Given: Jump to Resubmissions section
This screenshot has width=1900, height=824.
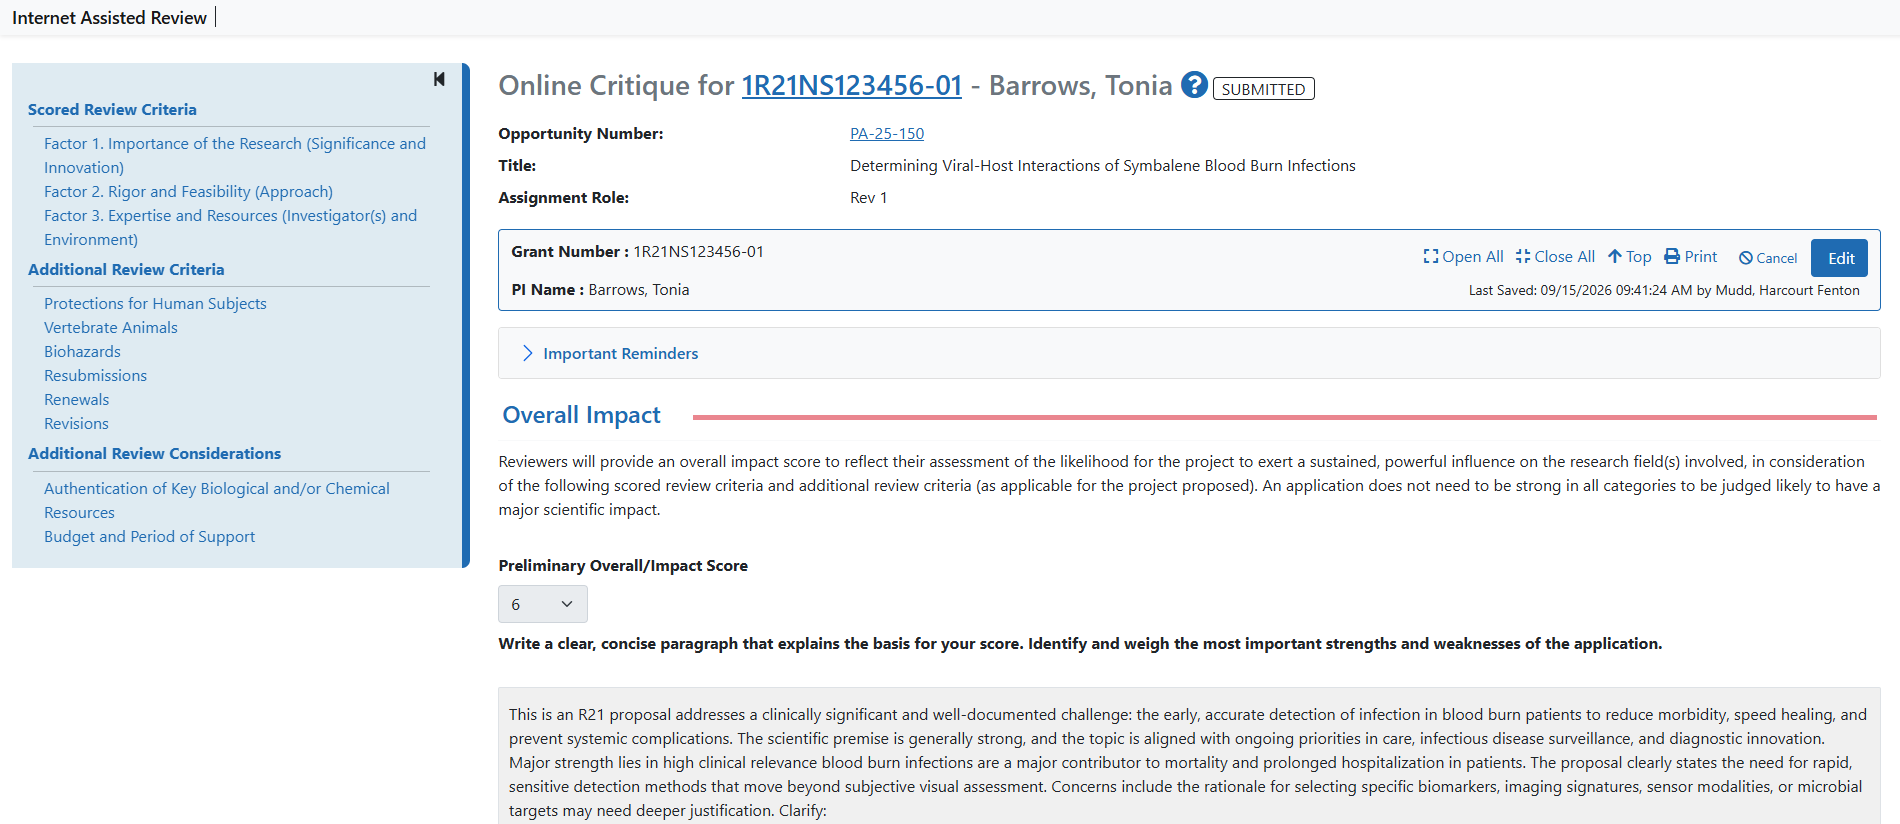Looking at the screenshot, I should click(x=95, y=376).
